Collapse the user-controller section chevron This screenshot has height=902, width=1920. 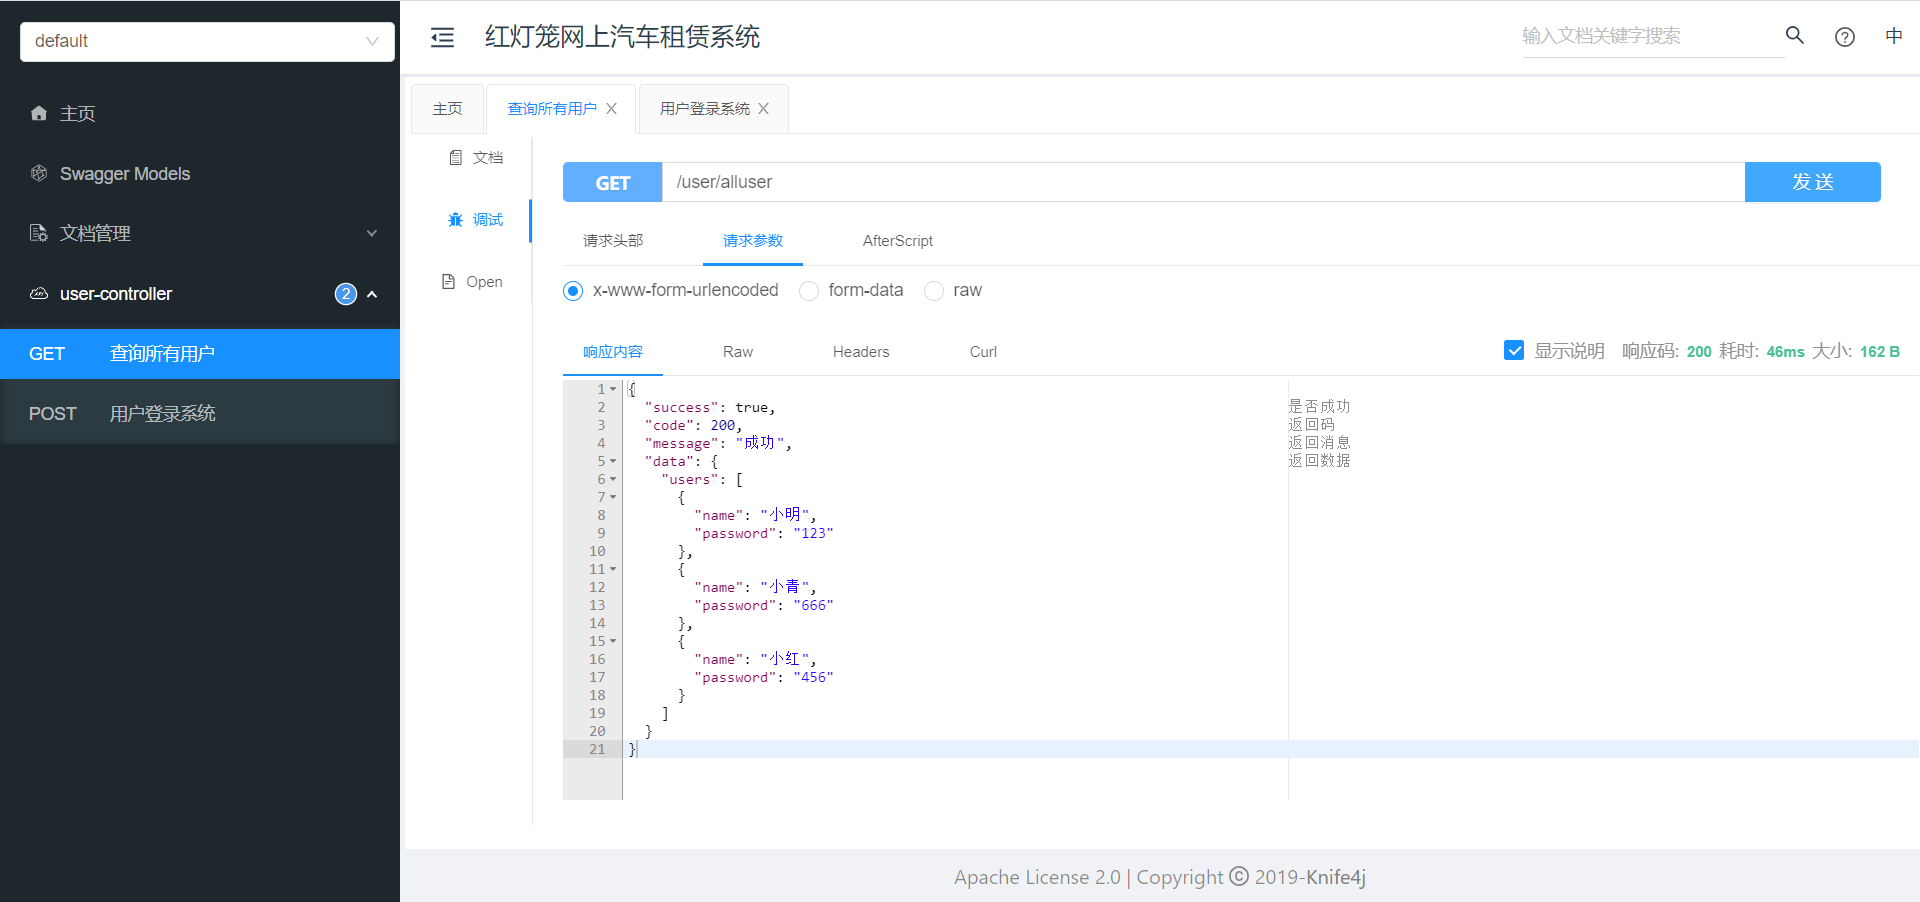click(x=371, y=293)
